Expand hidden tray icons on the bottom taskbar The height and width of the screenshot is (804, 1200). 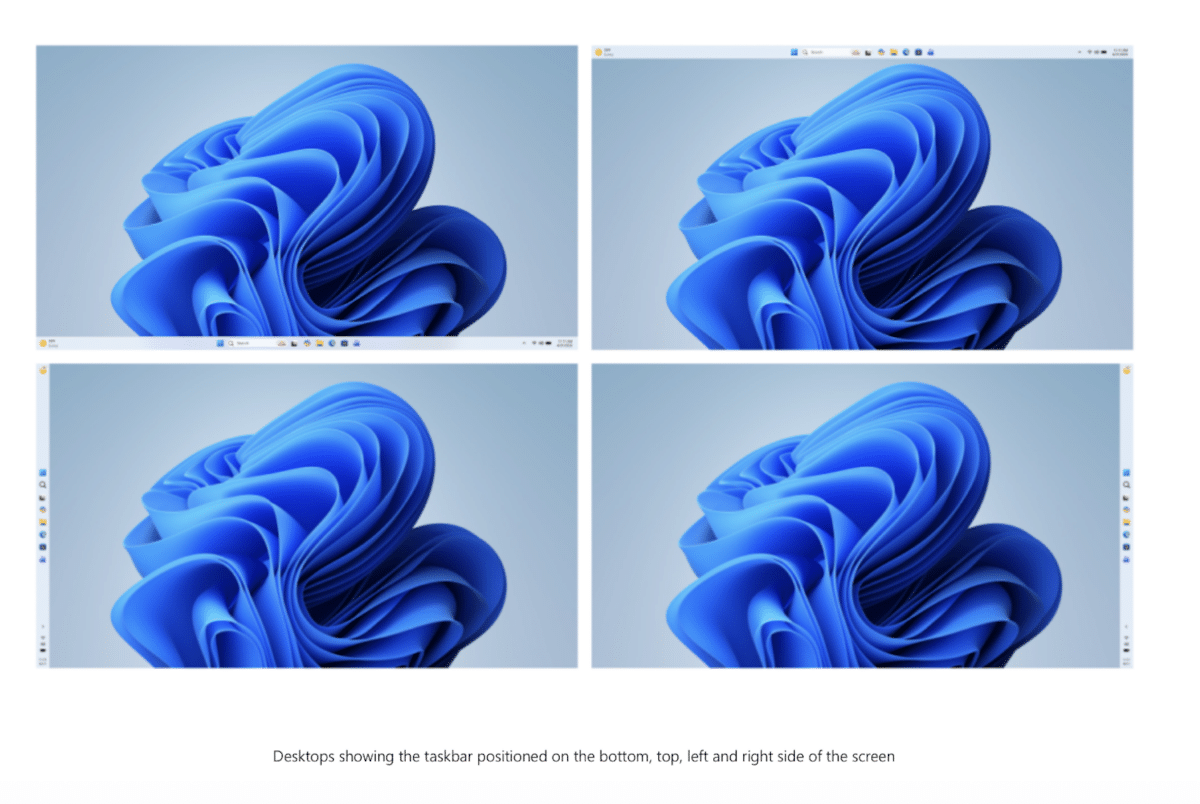point(525,343)
